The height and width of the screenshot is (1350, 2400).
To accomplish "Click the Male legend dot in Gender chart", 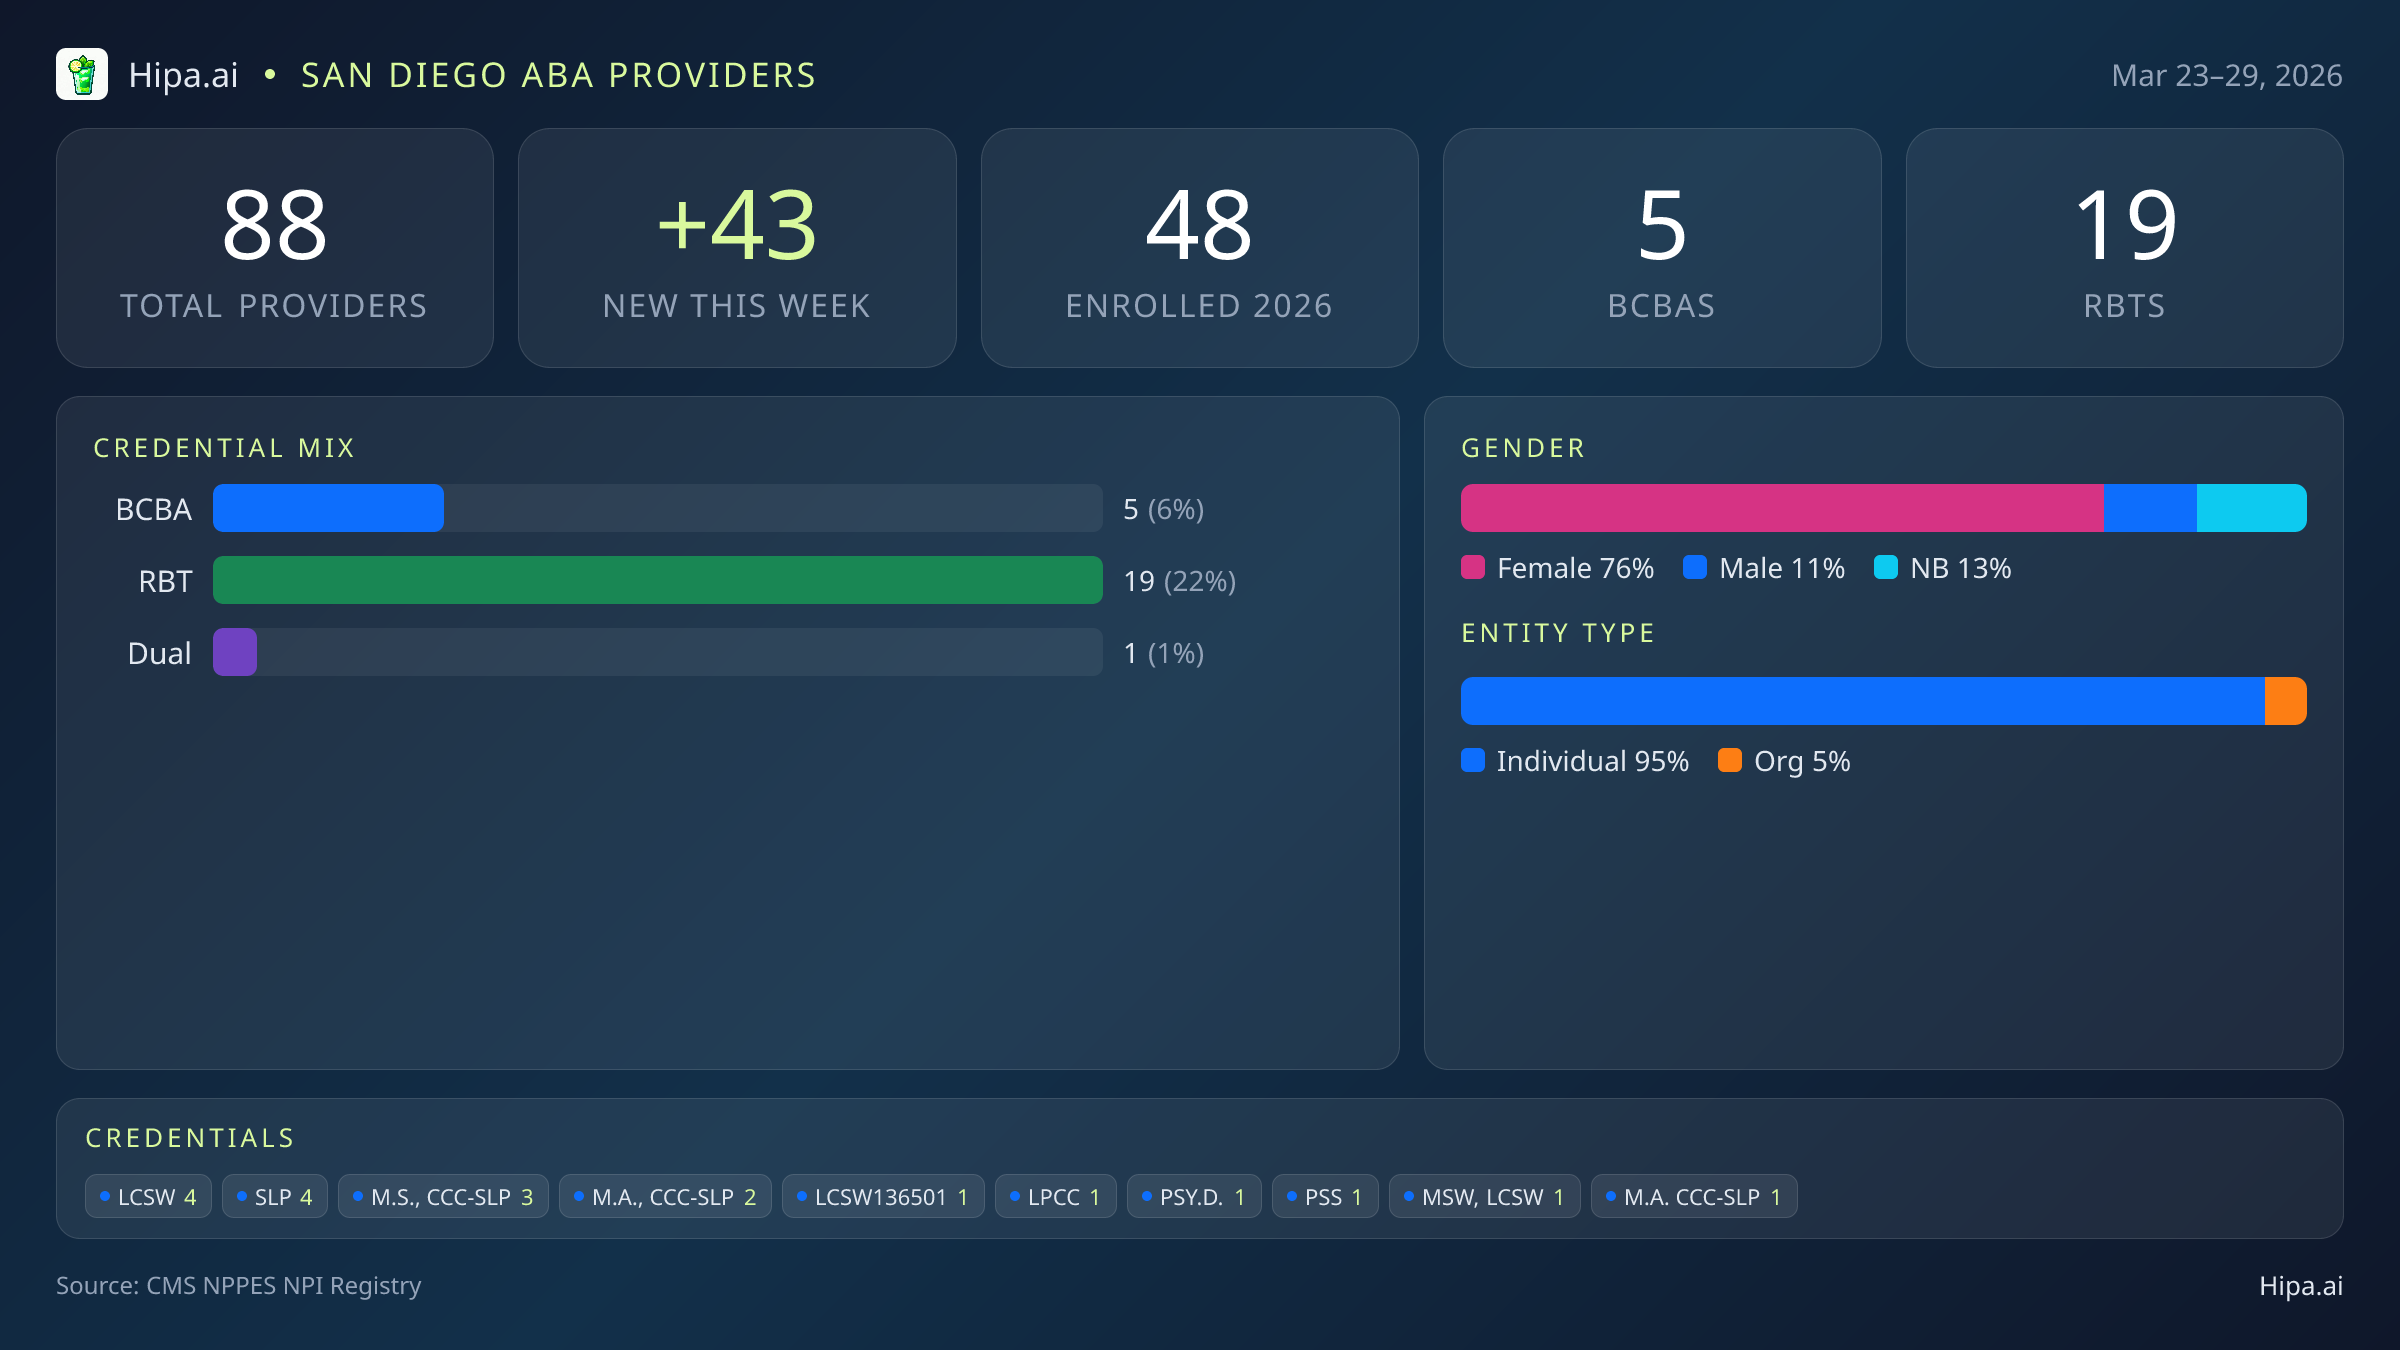I will click(x=1694, y=567).
